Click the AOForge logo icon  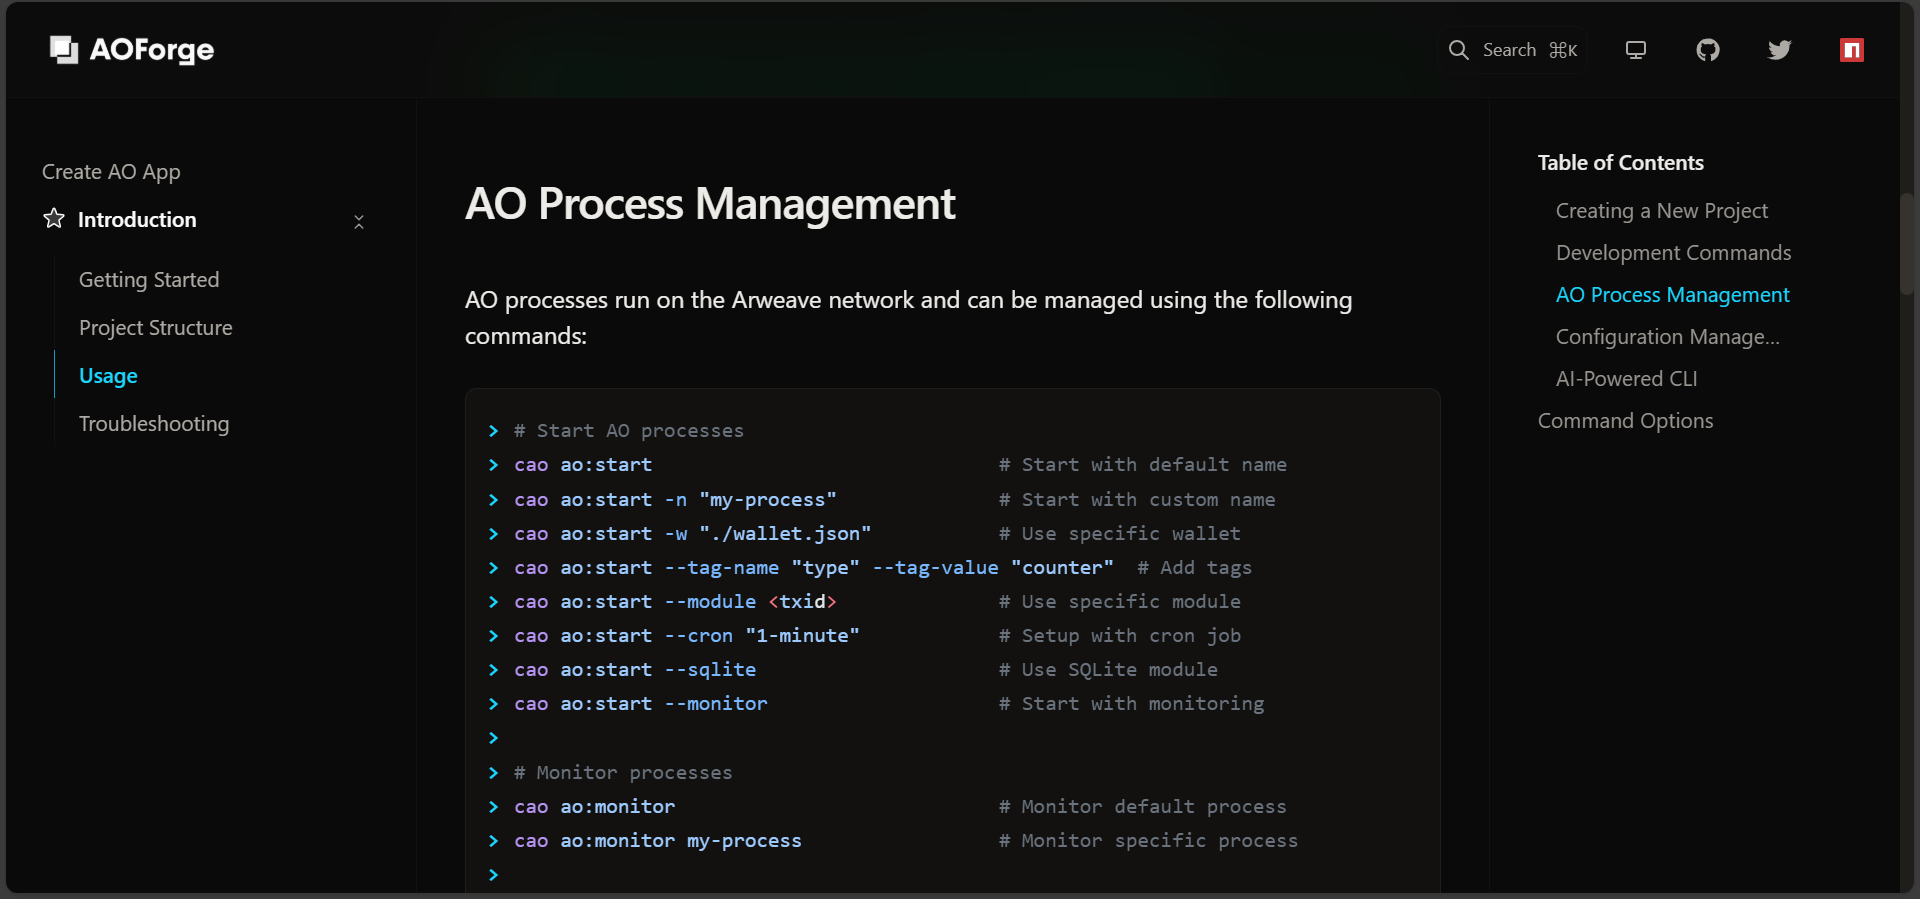[64, 50]
